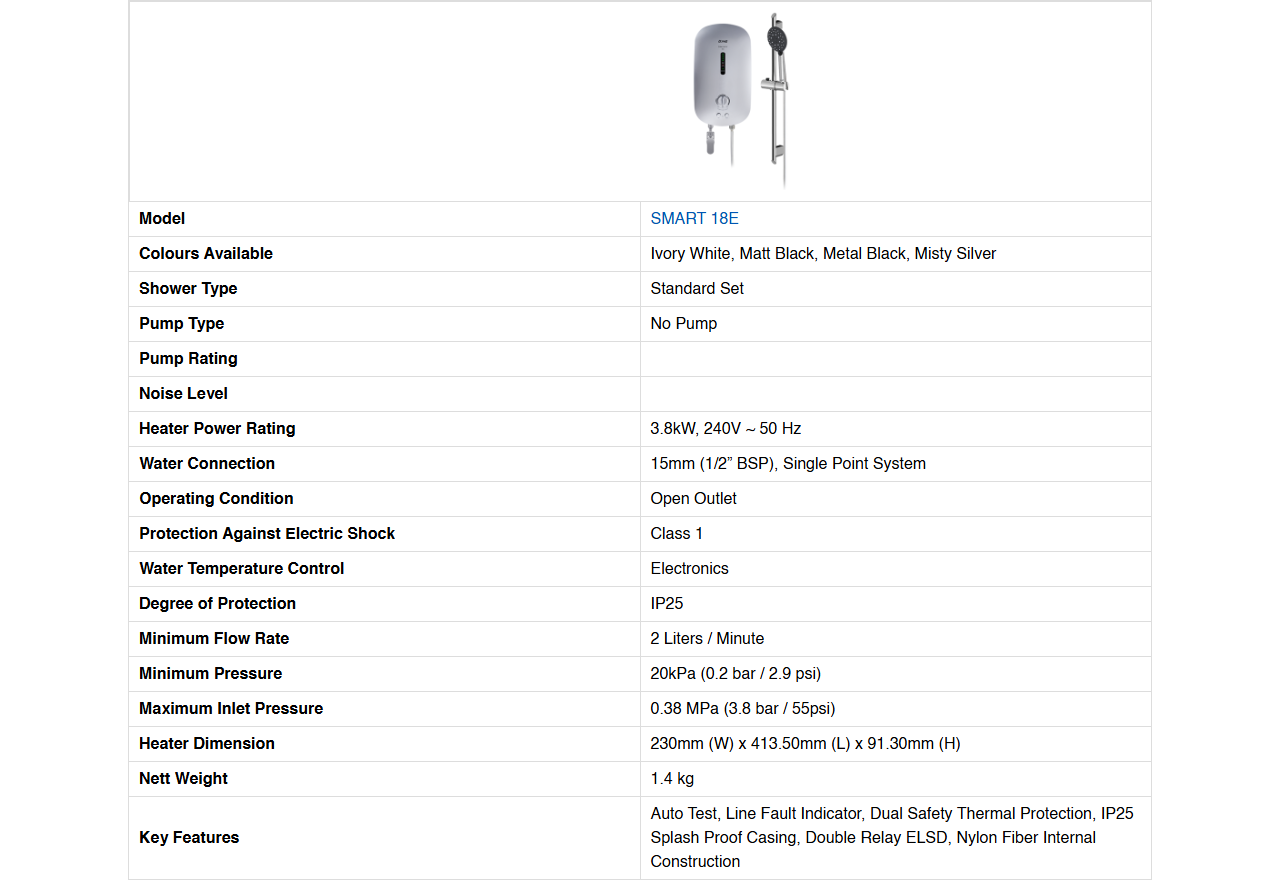The image size is (1280, 880).
Task: Select the 'Pump Type' label
Action: coord(182,323)
